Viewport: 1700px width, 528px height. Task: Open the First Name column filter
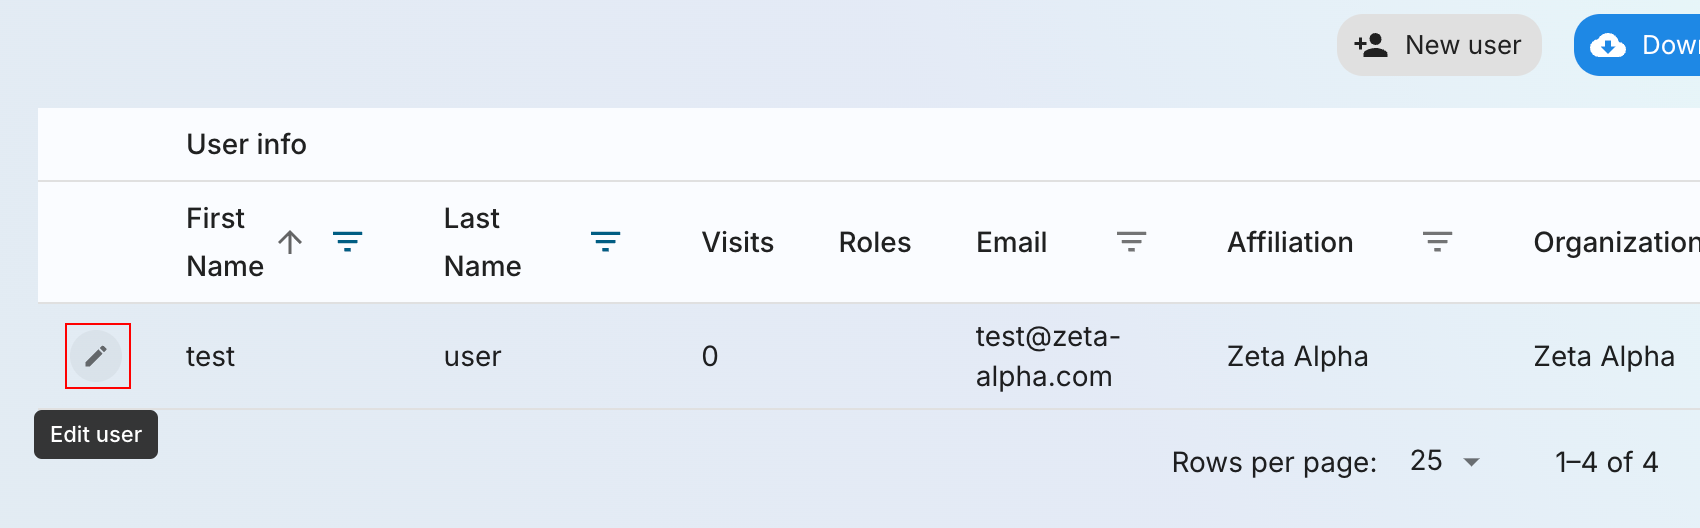347,242
